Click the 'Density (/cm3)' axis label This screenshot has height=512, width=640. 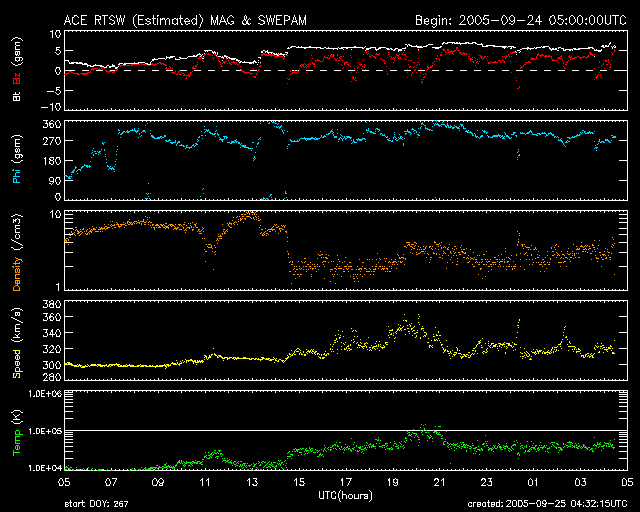[x=17, y=252]
